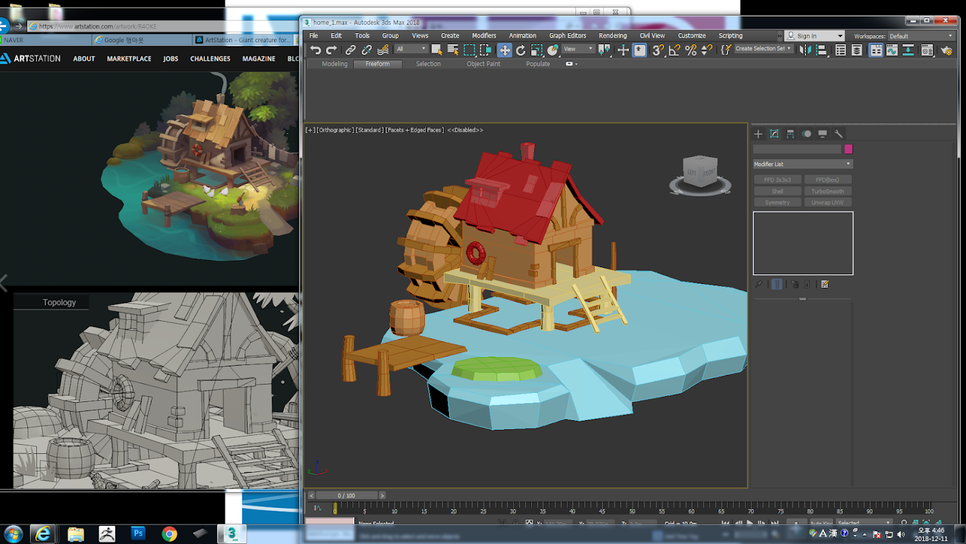The image size is (966, 544).
Task: Click the Undo arrow in main toolbar
Action: click(316, 50)
